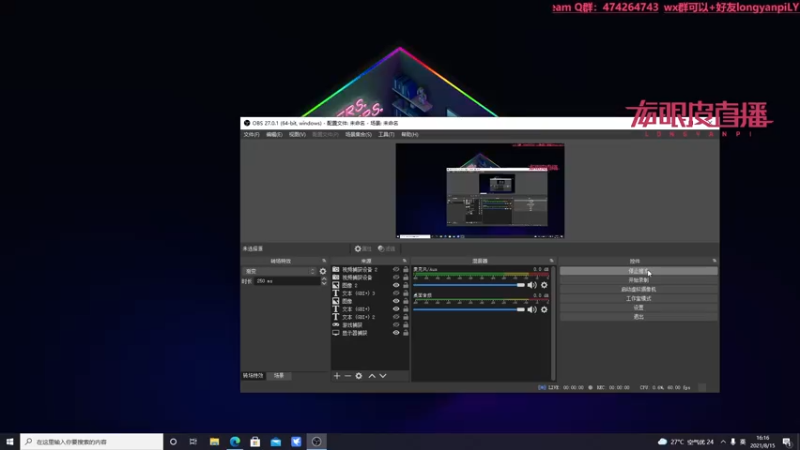Screen dimensions: 800x450
Task: Open taskbar date and time clock
Action: tap(762, 442)
